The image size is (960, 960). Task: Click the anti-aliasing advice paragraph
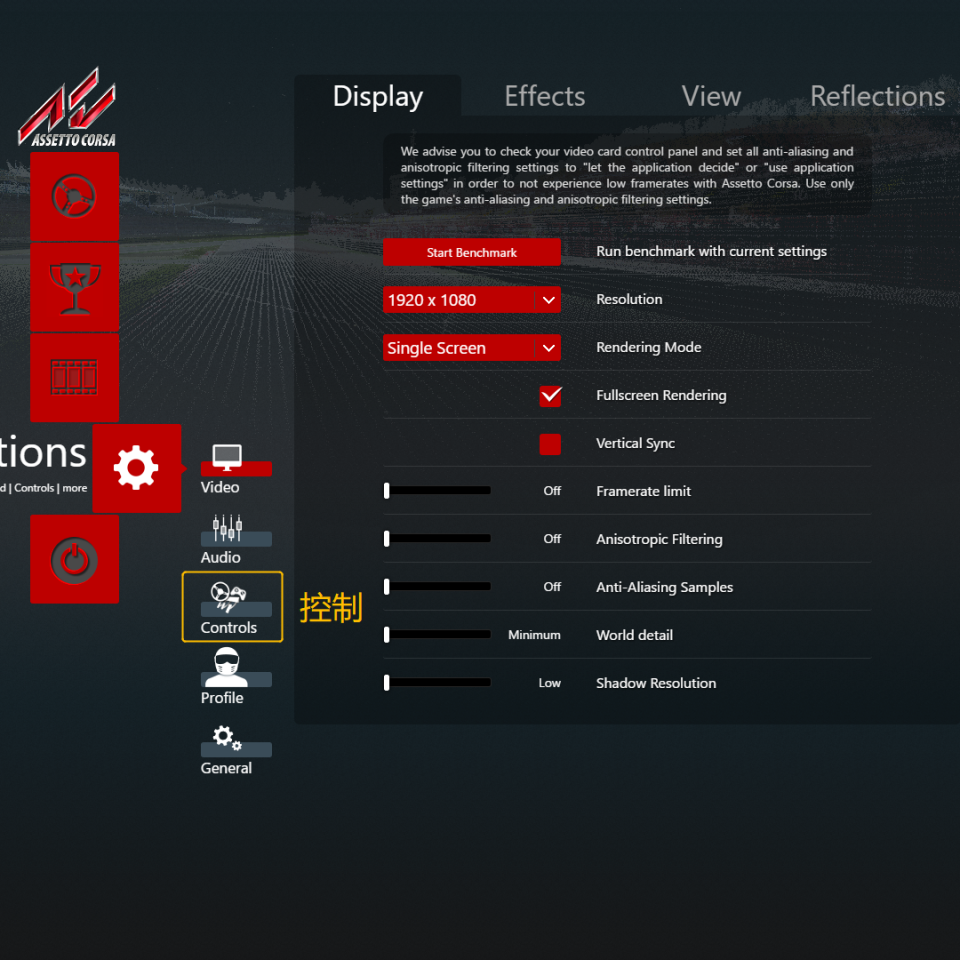(x=627, y=175)
